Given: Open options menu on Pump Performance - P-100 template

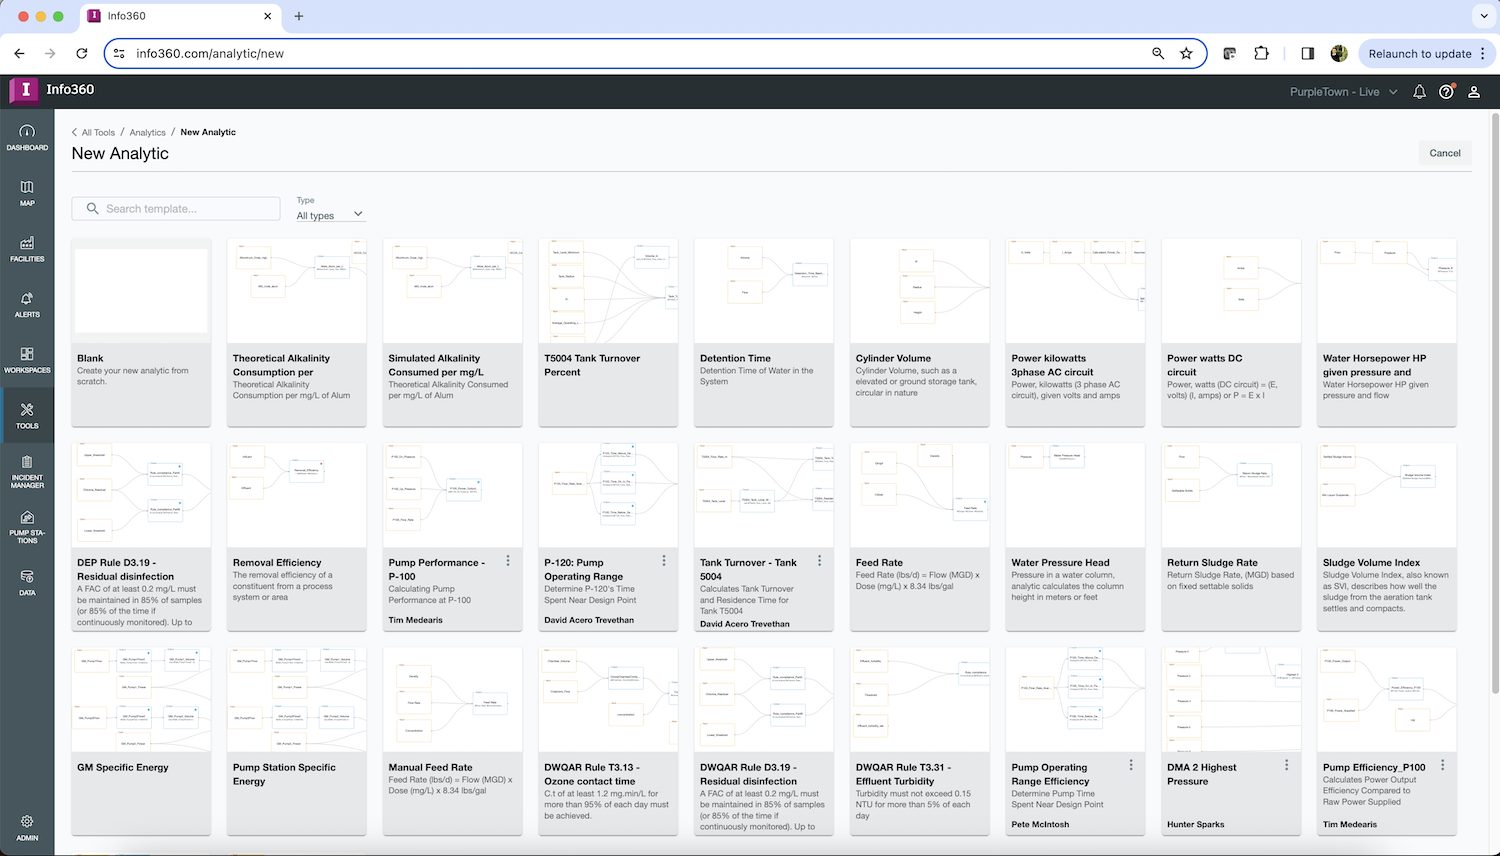Looking at the screenshot, I should (x=508, y=561).
